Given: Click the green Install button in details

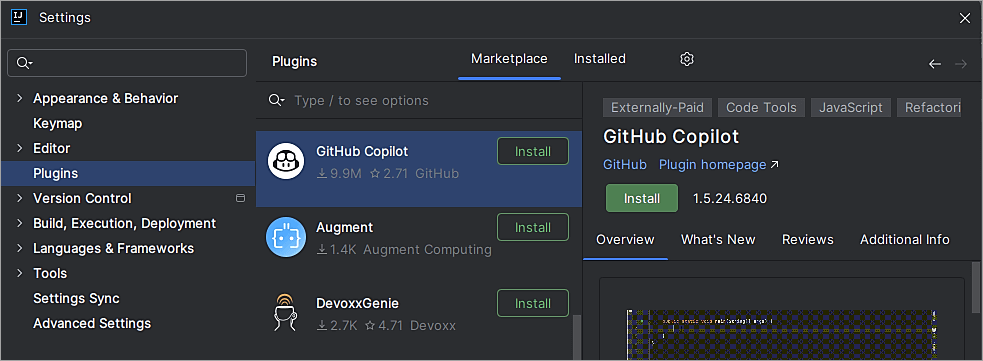Looking at the screenshot, I should point(642,199).
